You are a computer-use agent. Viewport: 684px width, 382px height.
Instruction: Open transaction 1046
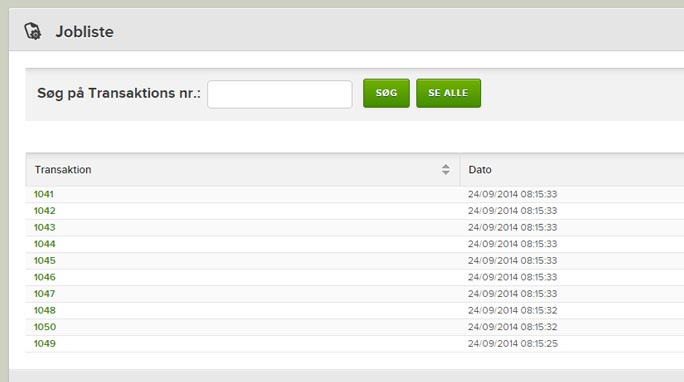pyautogui.click(x=44, y=277)
